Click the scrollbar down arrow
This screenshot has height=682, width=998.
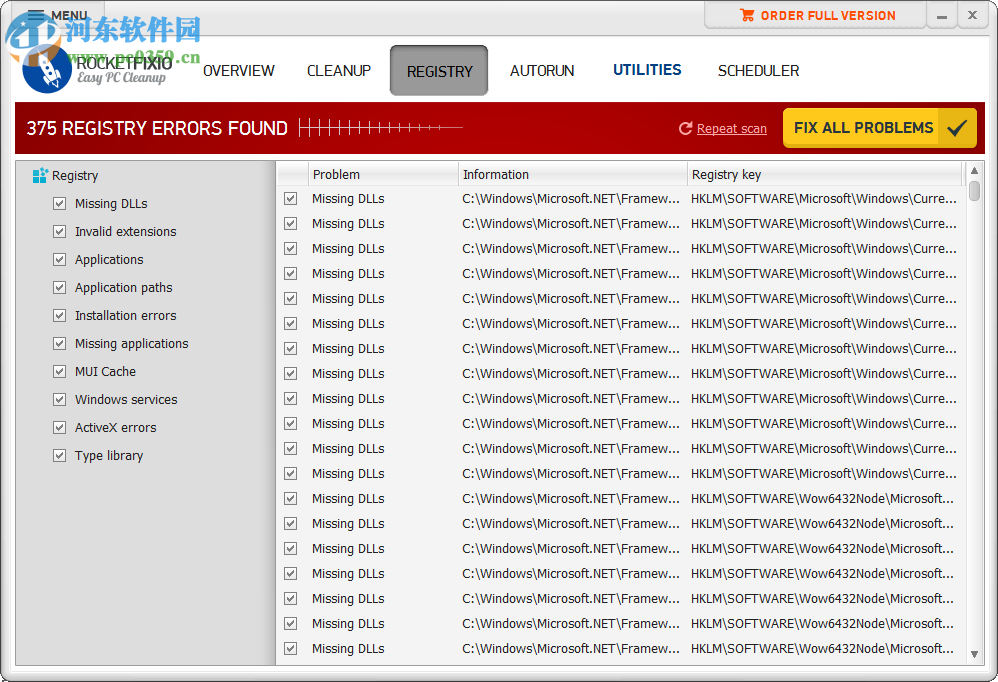[x=974, y=655]
